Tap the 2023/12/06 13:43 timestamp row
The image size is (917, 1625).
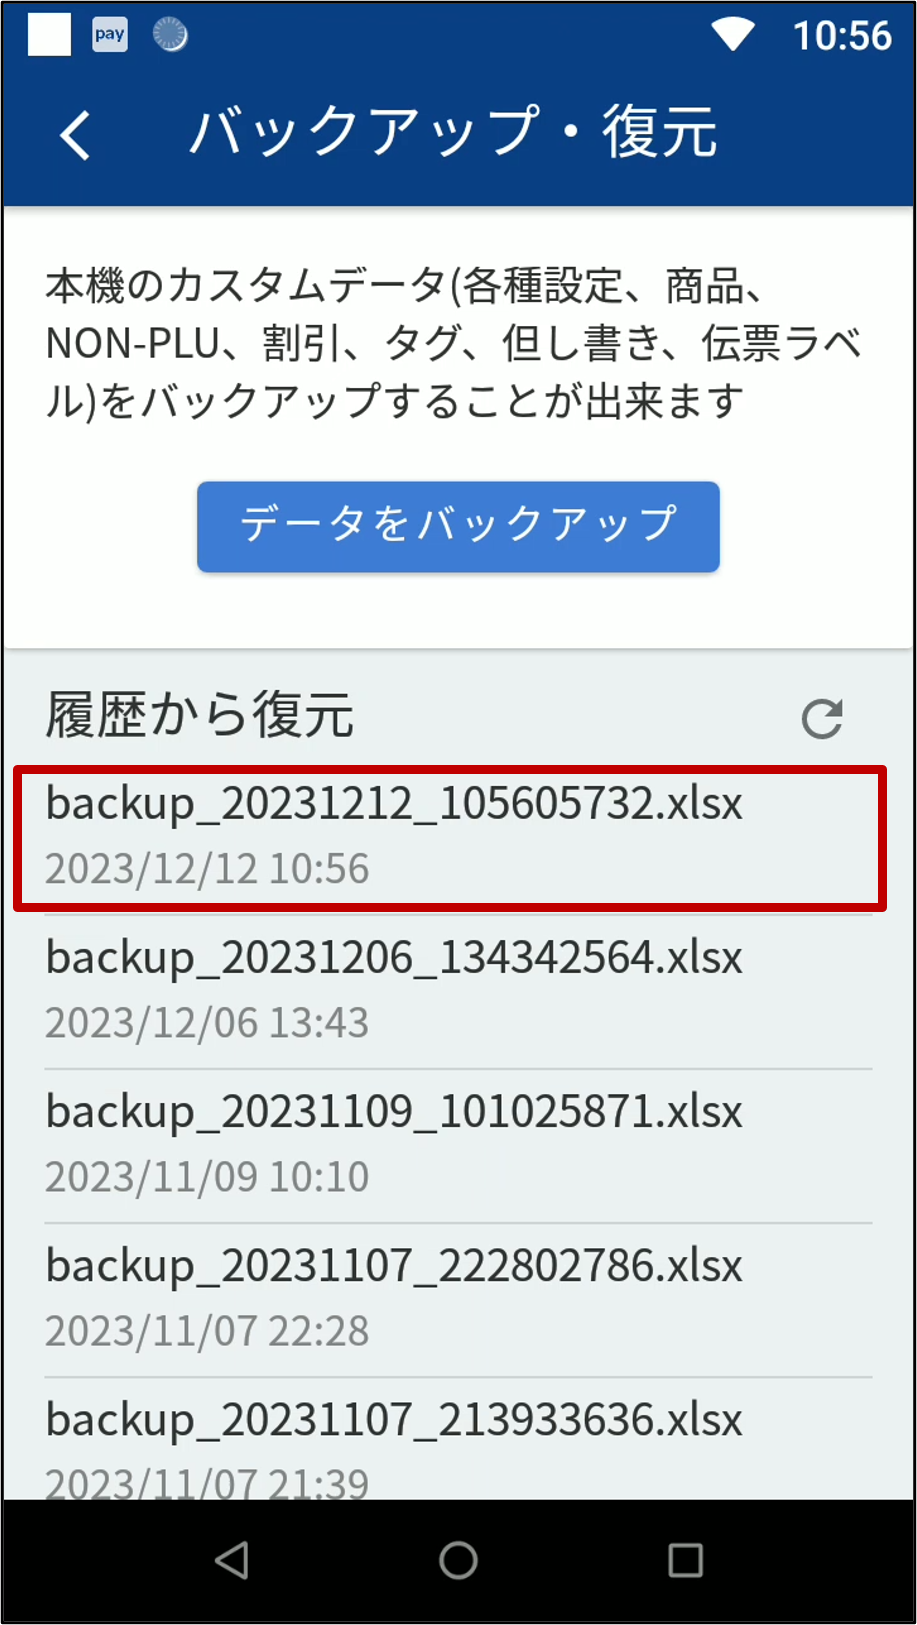click(207, 1023)
